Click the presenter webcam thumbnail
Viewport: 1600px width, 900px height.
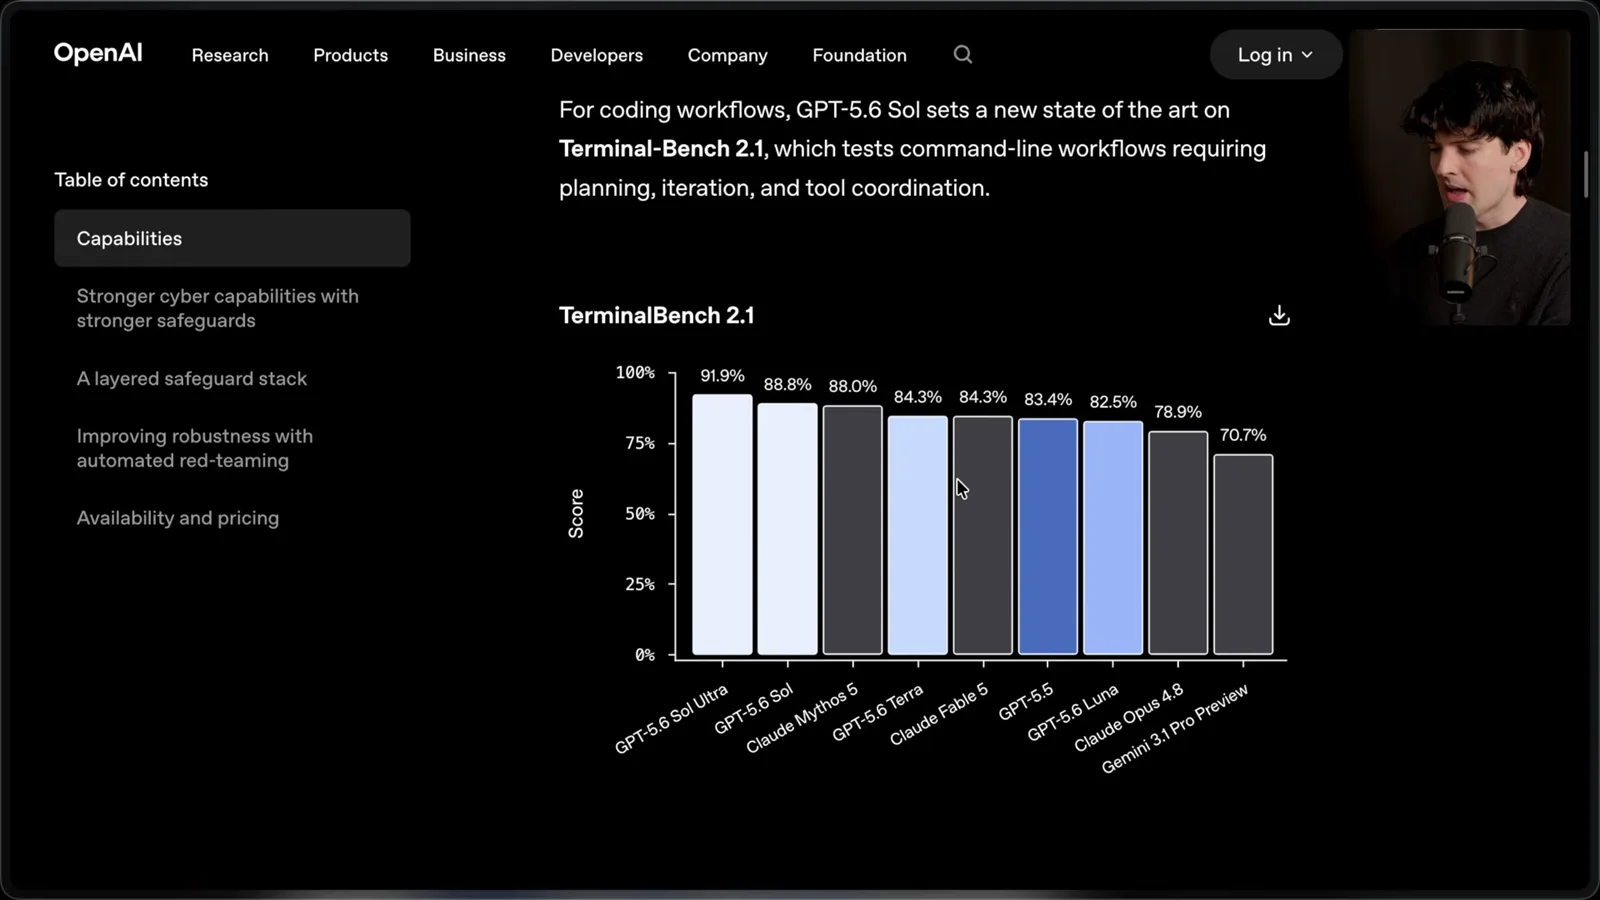pyautogui.click(x=1460, y=178)
